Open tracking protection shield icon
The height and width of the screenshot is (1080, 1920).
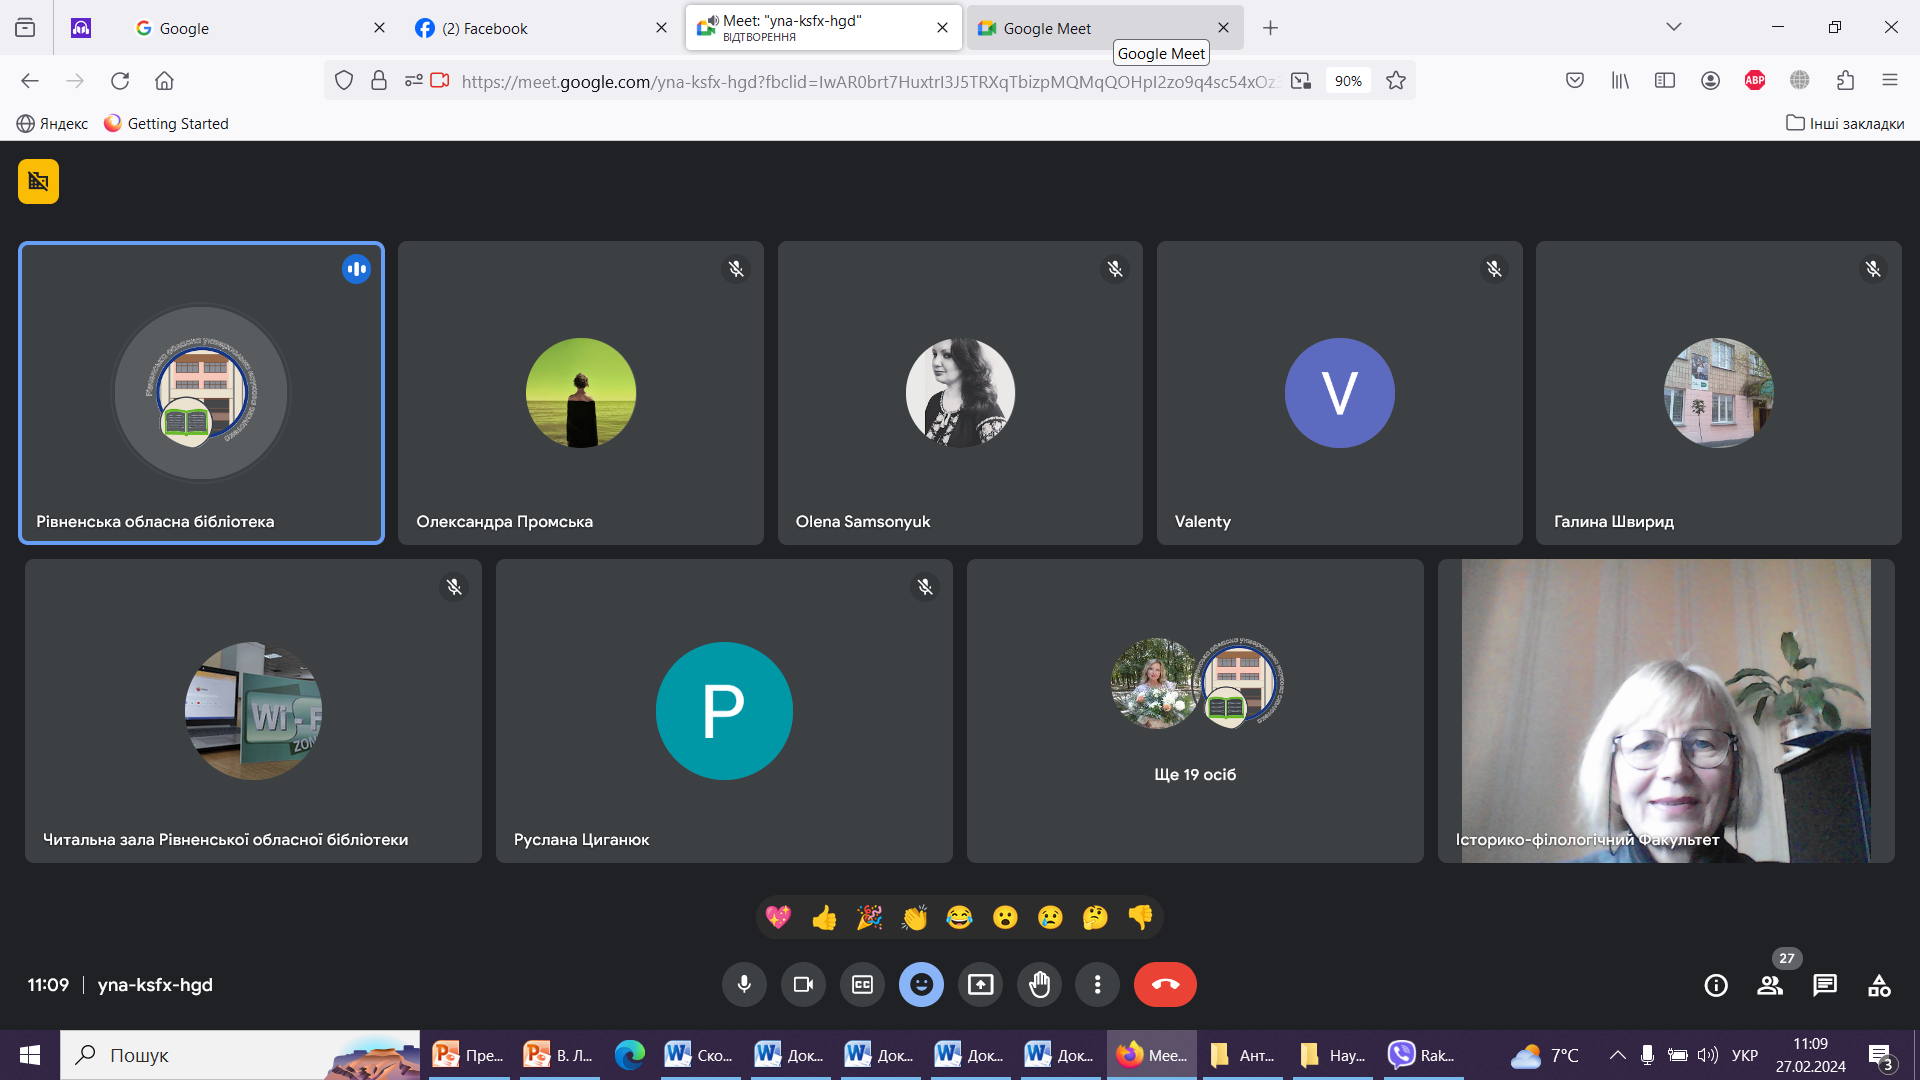coord(344,81)
